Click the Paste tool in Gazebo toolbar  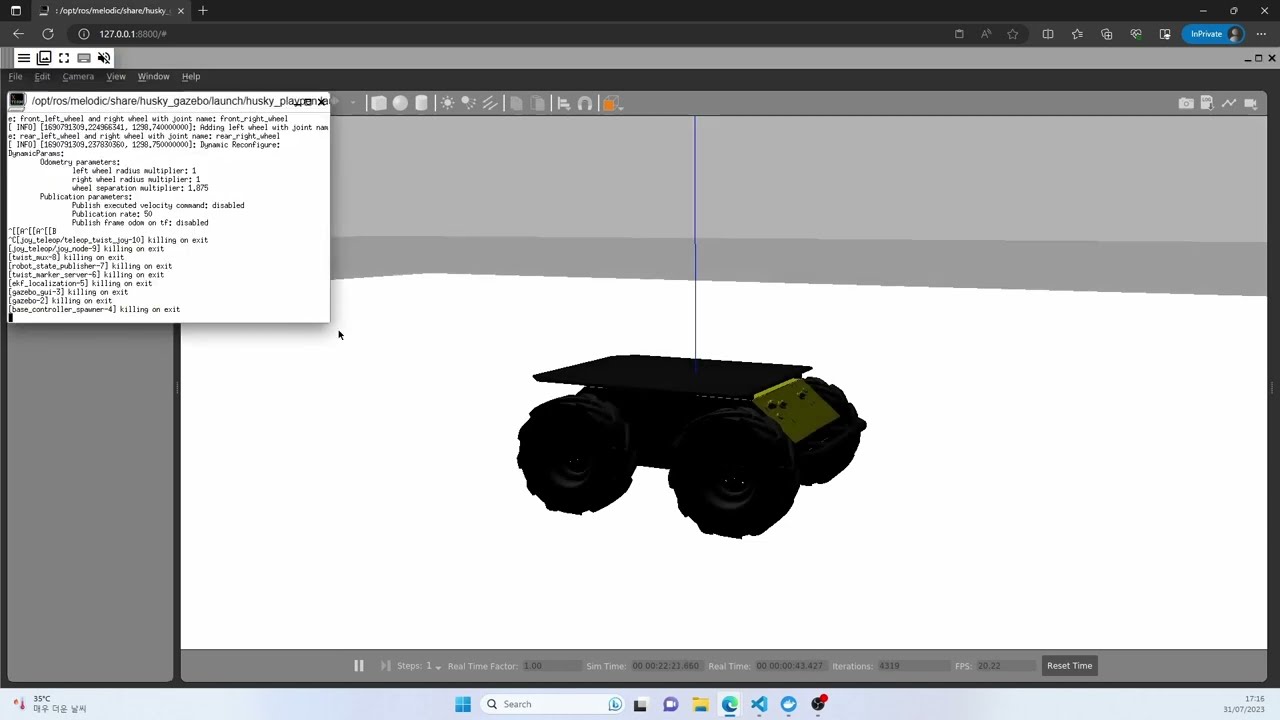[537, 103]
